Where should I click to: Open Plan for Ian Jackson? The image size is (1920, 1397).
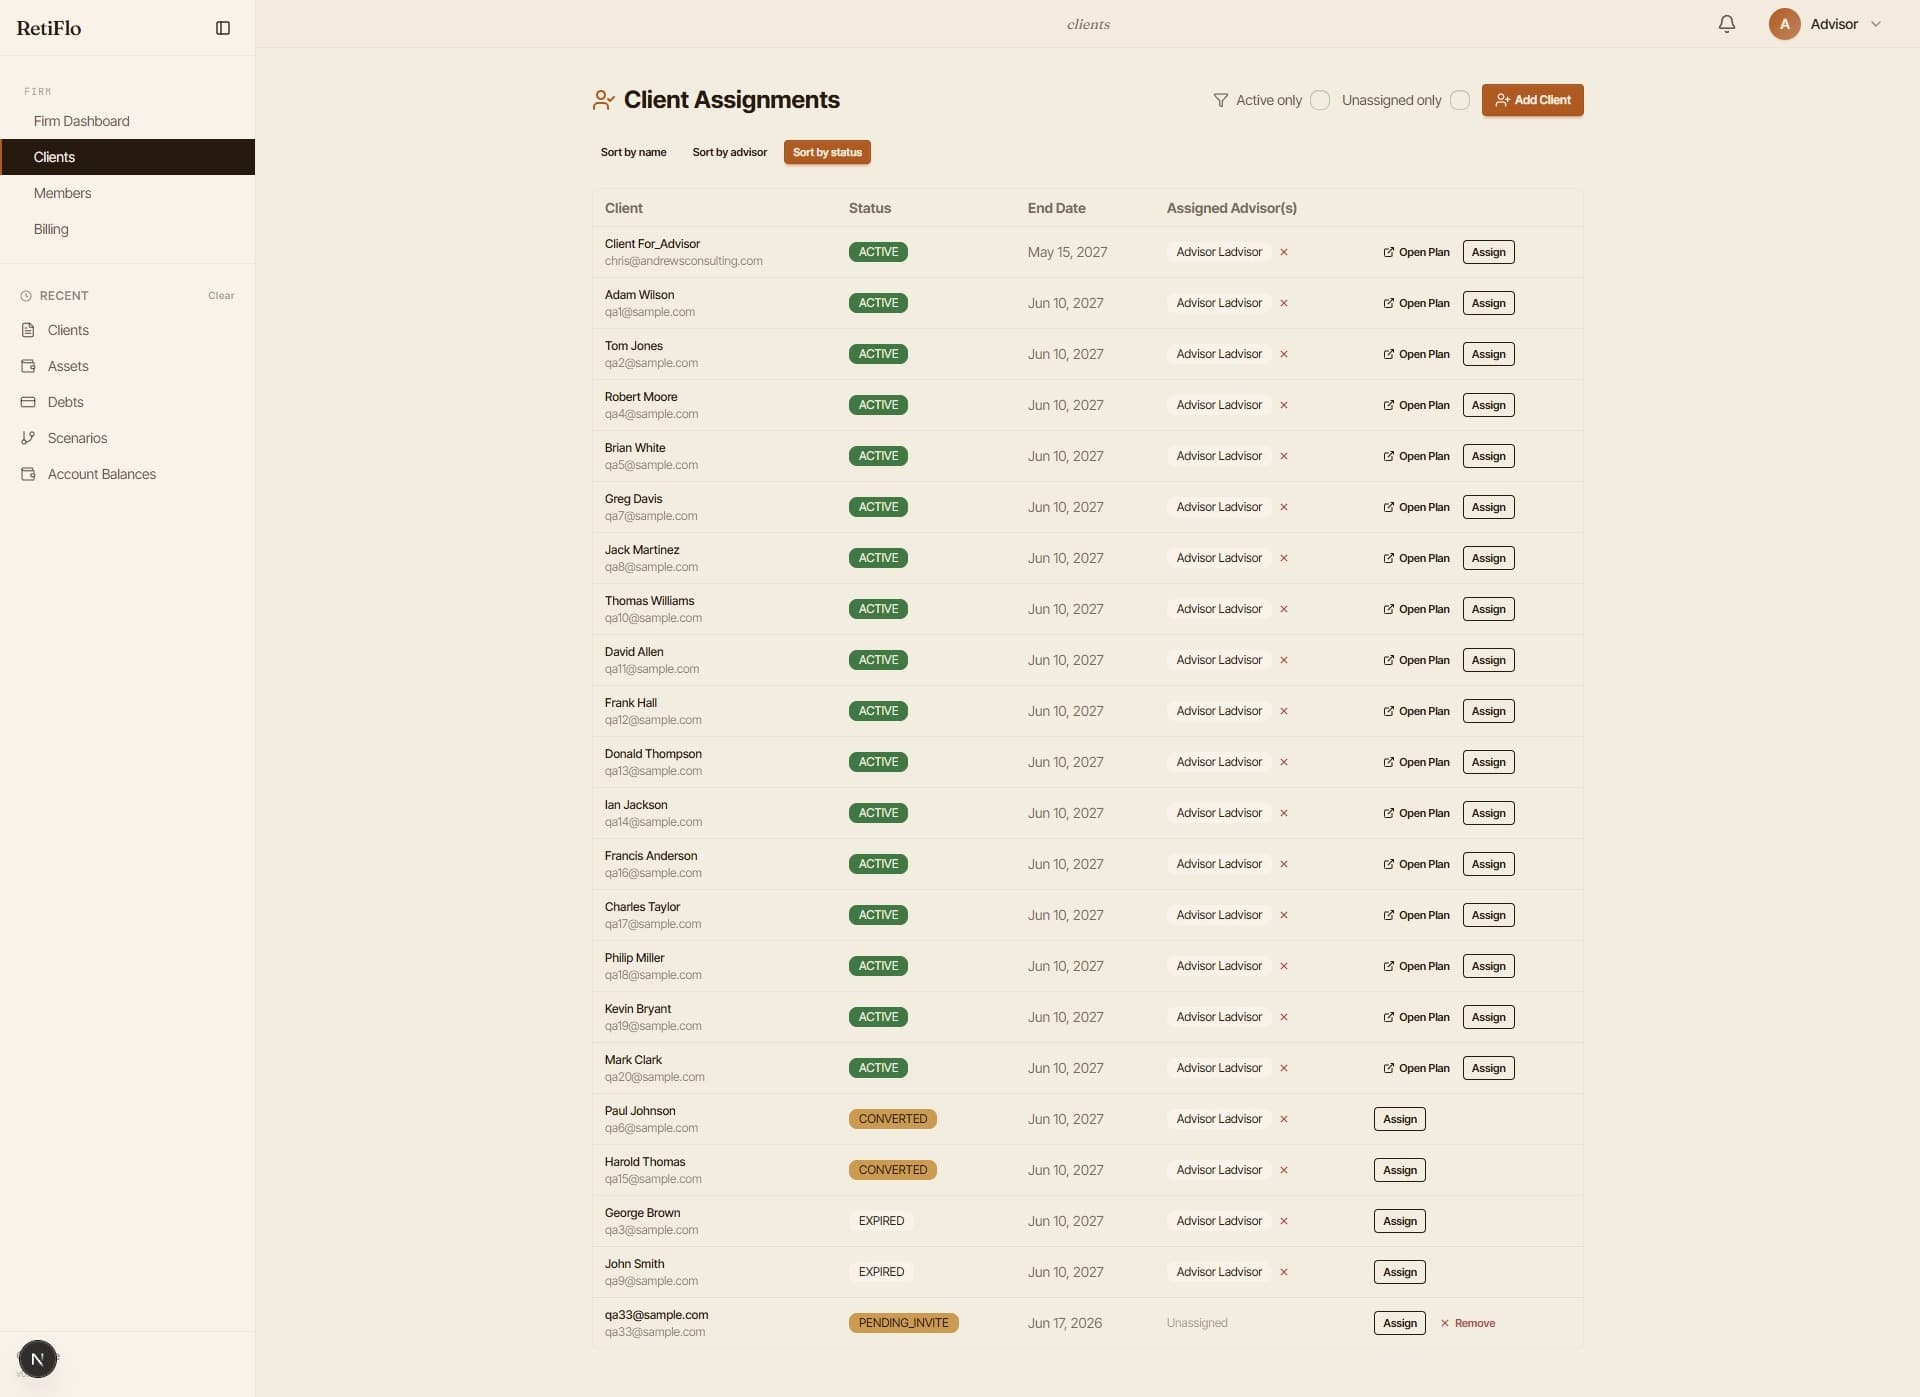(1416, 813)
